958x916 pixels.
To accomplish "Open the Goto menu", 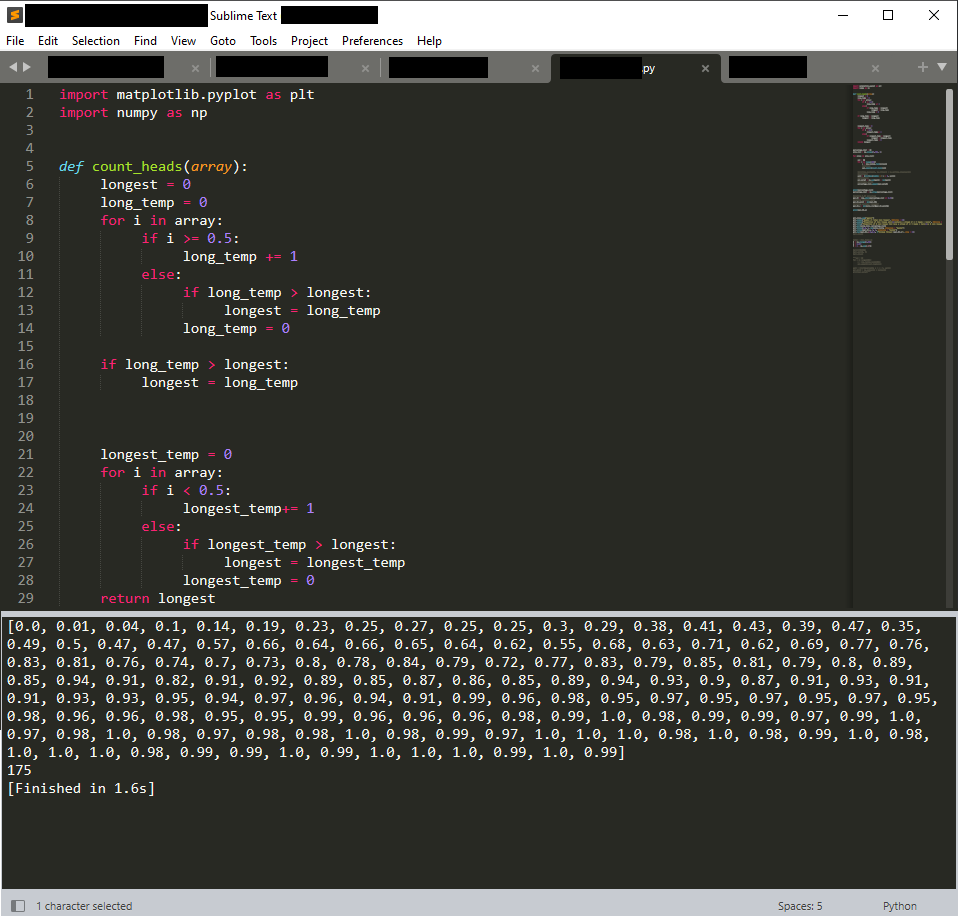I will pos(223,41).
